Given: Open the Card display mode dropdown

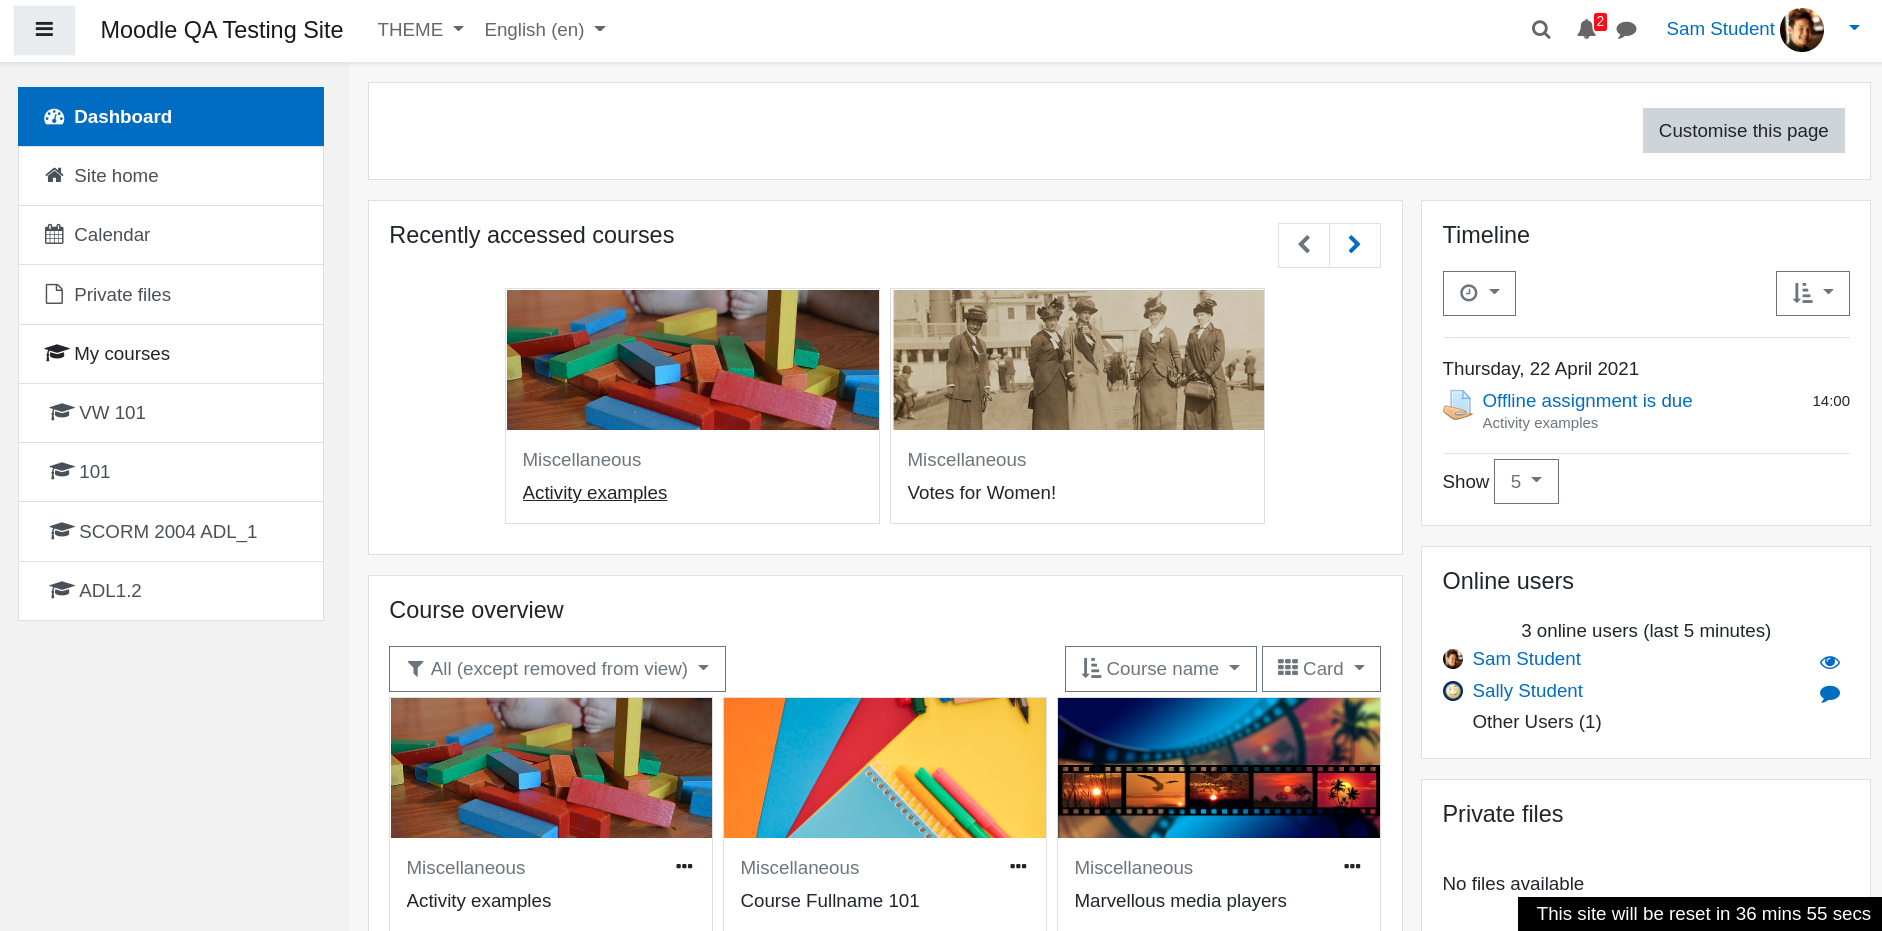Looking at the screenshot, I should (1321, 669).
